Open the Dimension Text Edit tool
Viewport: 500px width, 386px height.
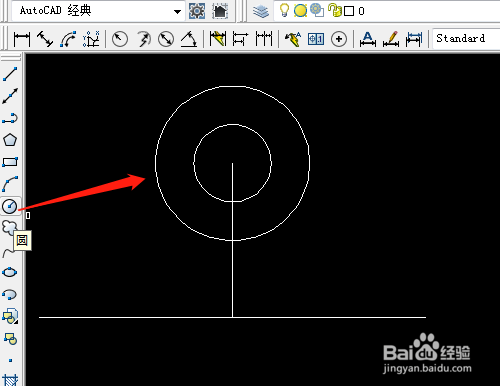pyautogui.click(x=391, y=39)
